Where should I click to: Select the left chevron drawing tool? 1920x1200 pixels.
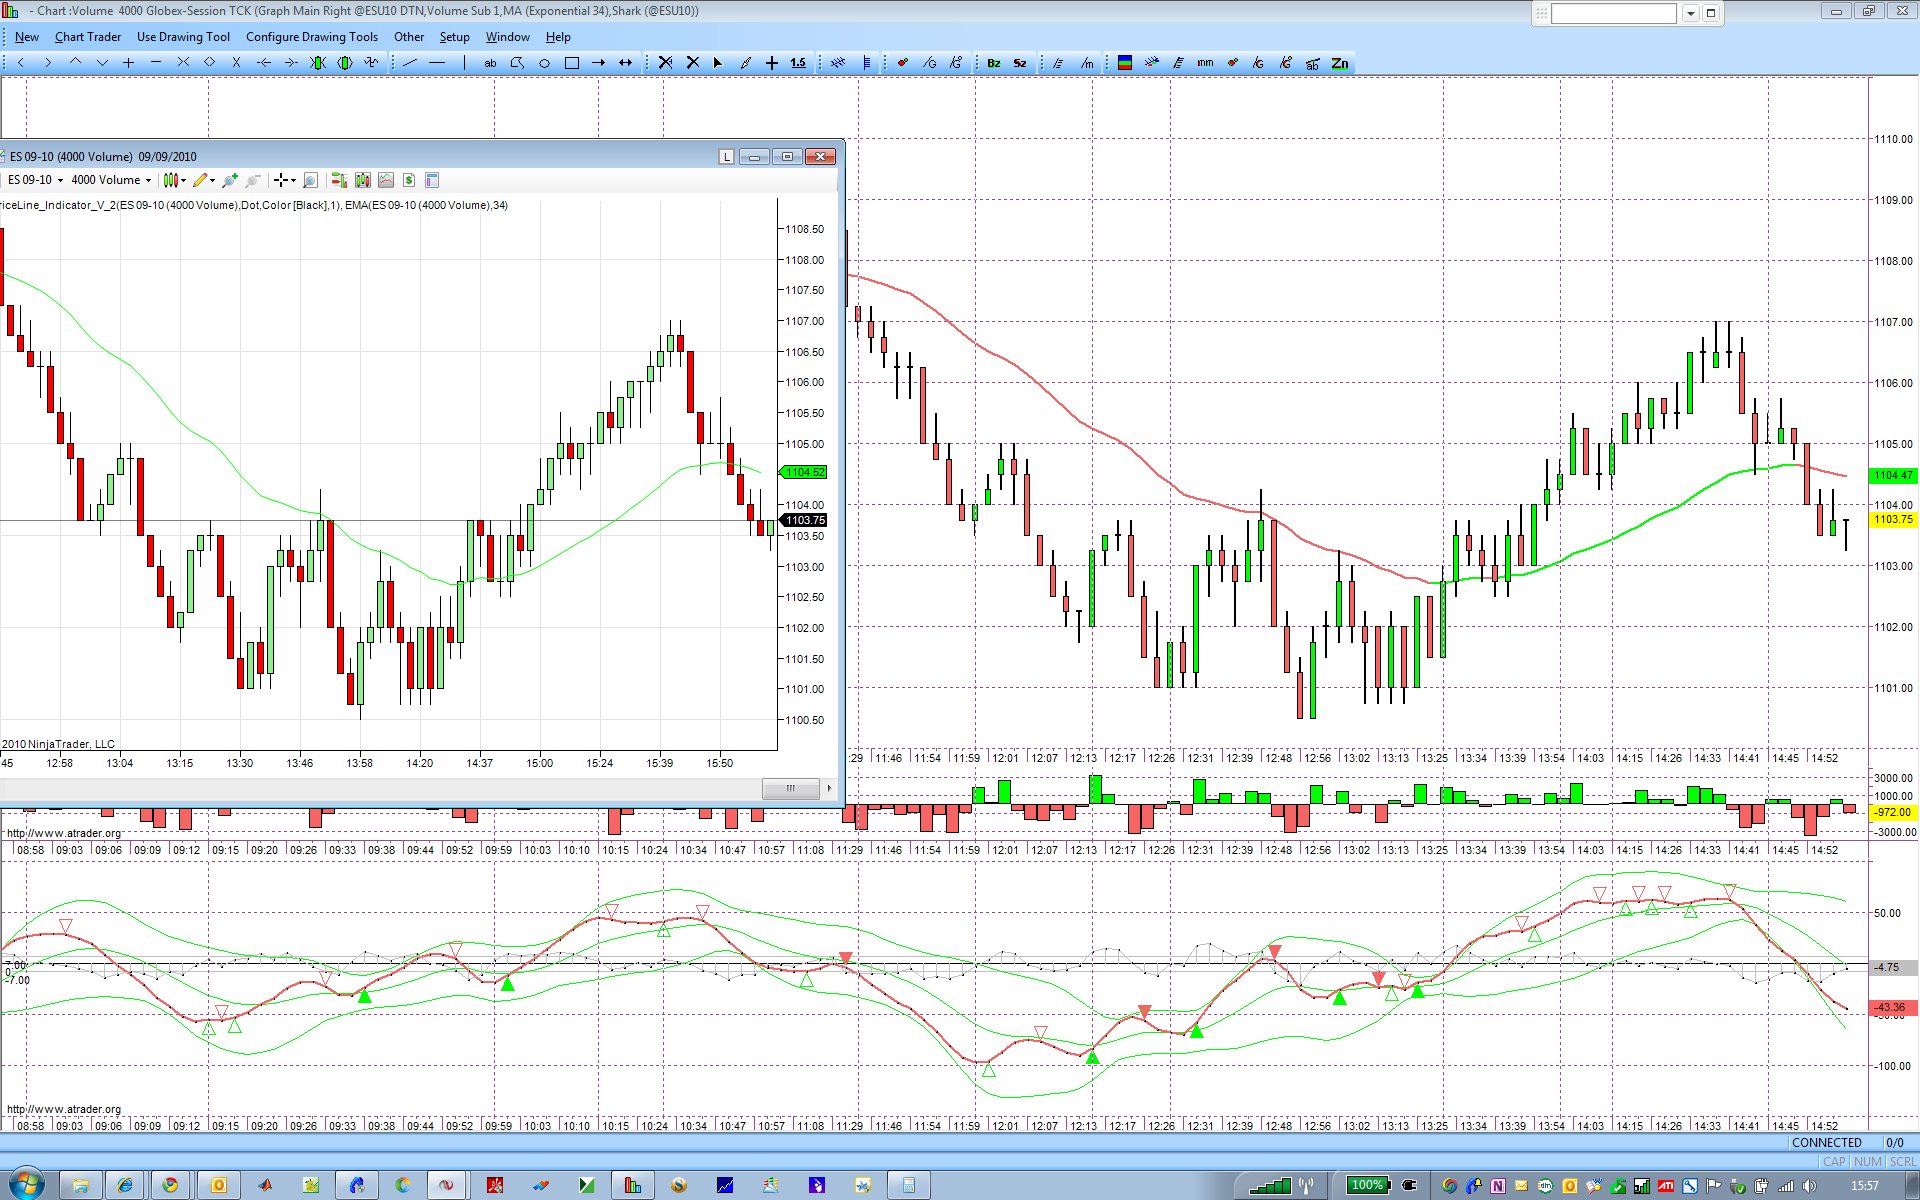click(21, 63)
